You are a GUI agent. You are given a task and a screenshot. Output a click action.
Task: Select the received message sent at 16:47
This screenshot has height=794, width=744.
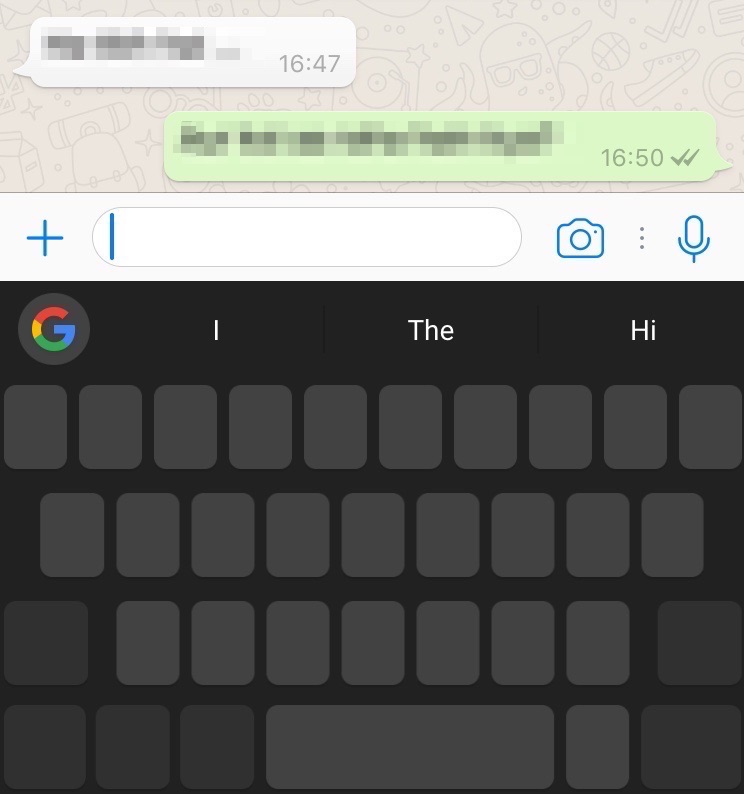(x=192, y=52)
